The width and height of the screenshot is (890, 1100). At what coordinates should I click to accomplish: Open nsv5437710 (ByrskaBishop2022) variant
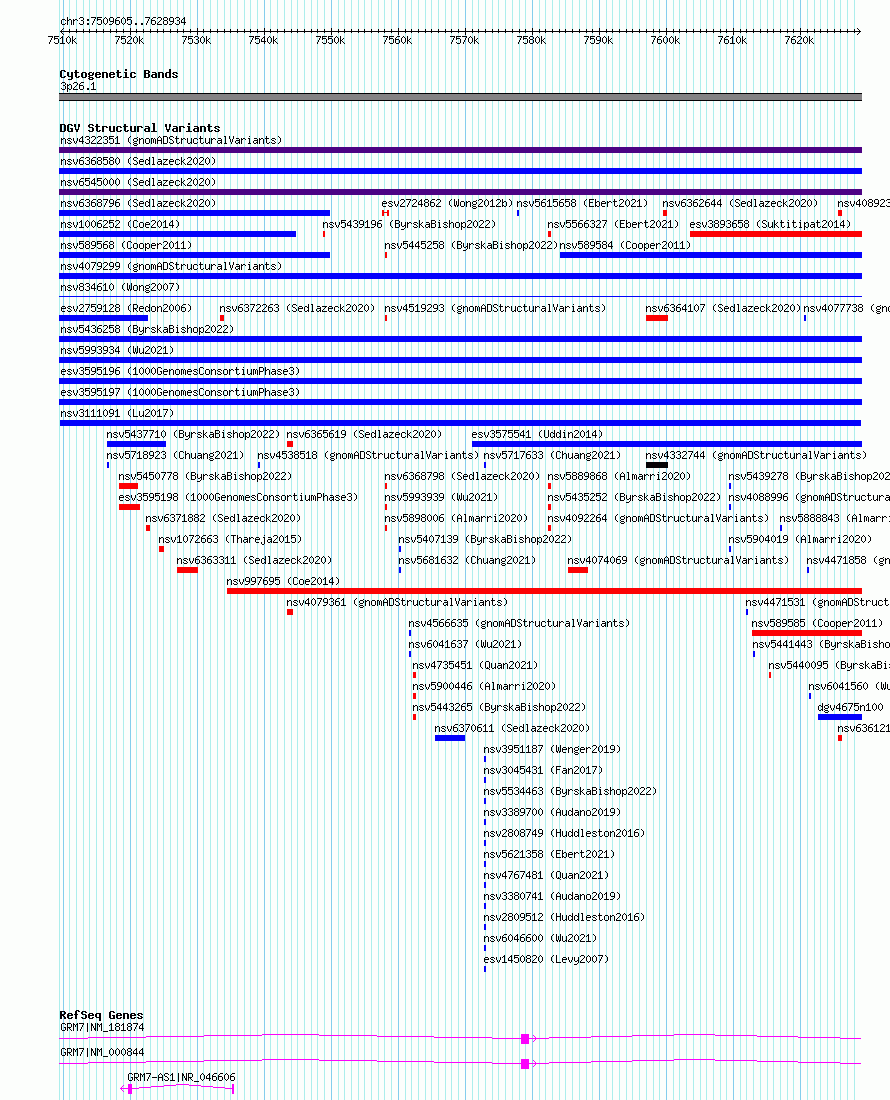193,435
